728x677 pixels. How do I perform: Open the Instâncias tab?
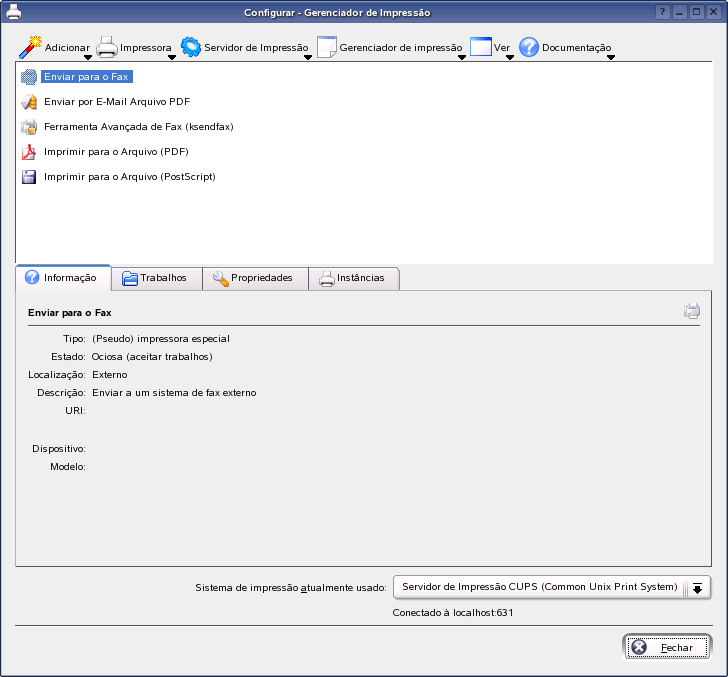click(x=354, y=278)
